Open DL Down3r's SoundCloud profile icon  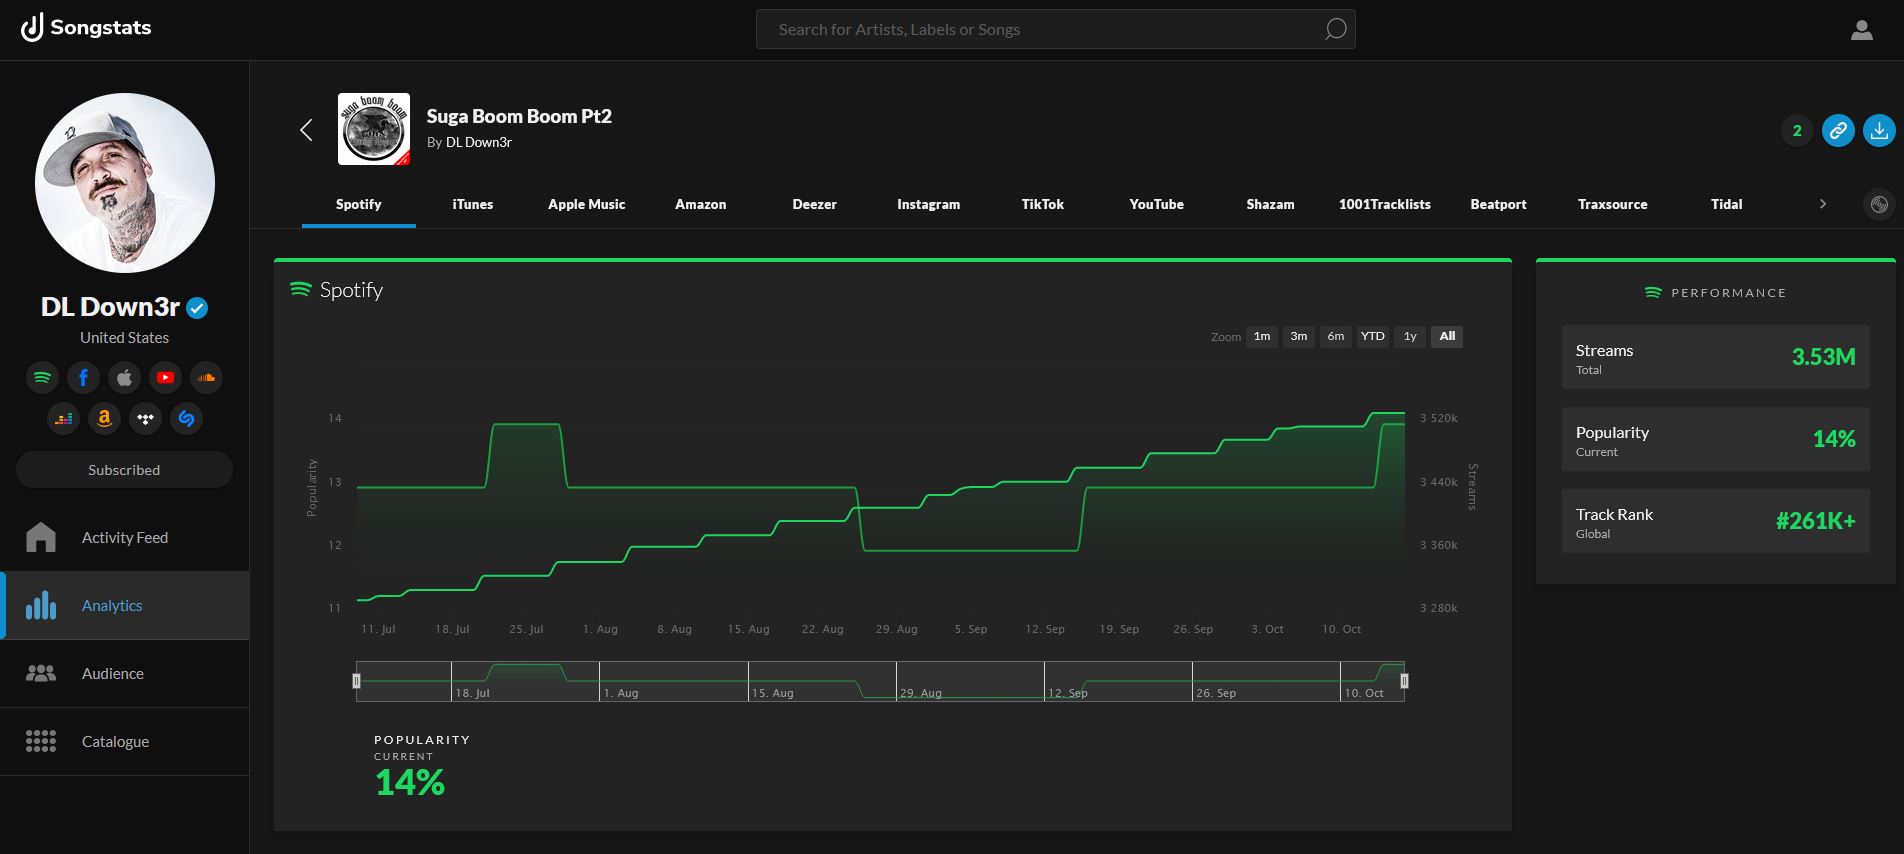[206, 378]
